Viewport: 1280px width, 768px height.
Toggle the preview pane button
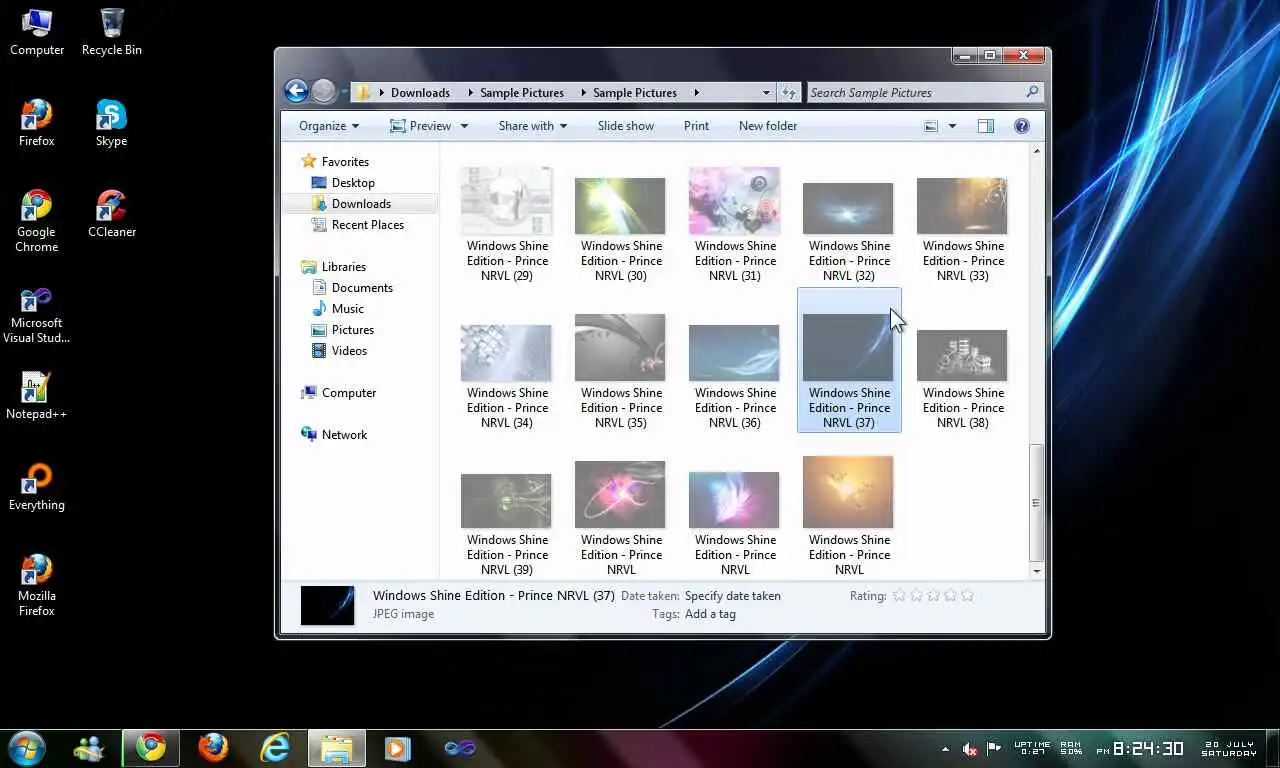click(986, 126)
